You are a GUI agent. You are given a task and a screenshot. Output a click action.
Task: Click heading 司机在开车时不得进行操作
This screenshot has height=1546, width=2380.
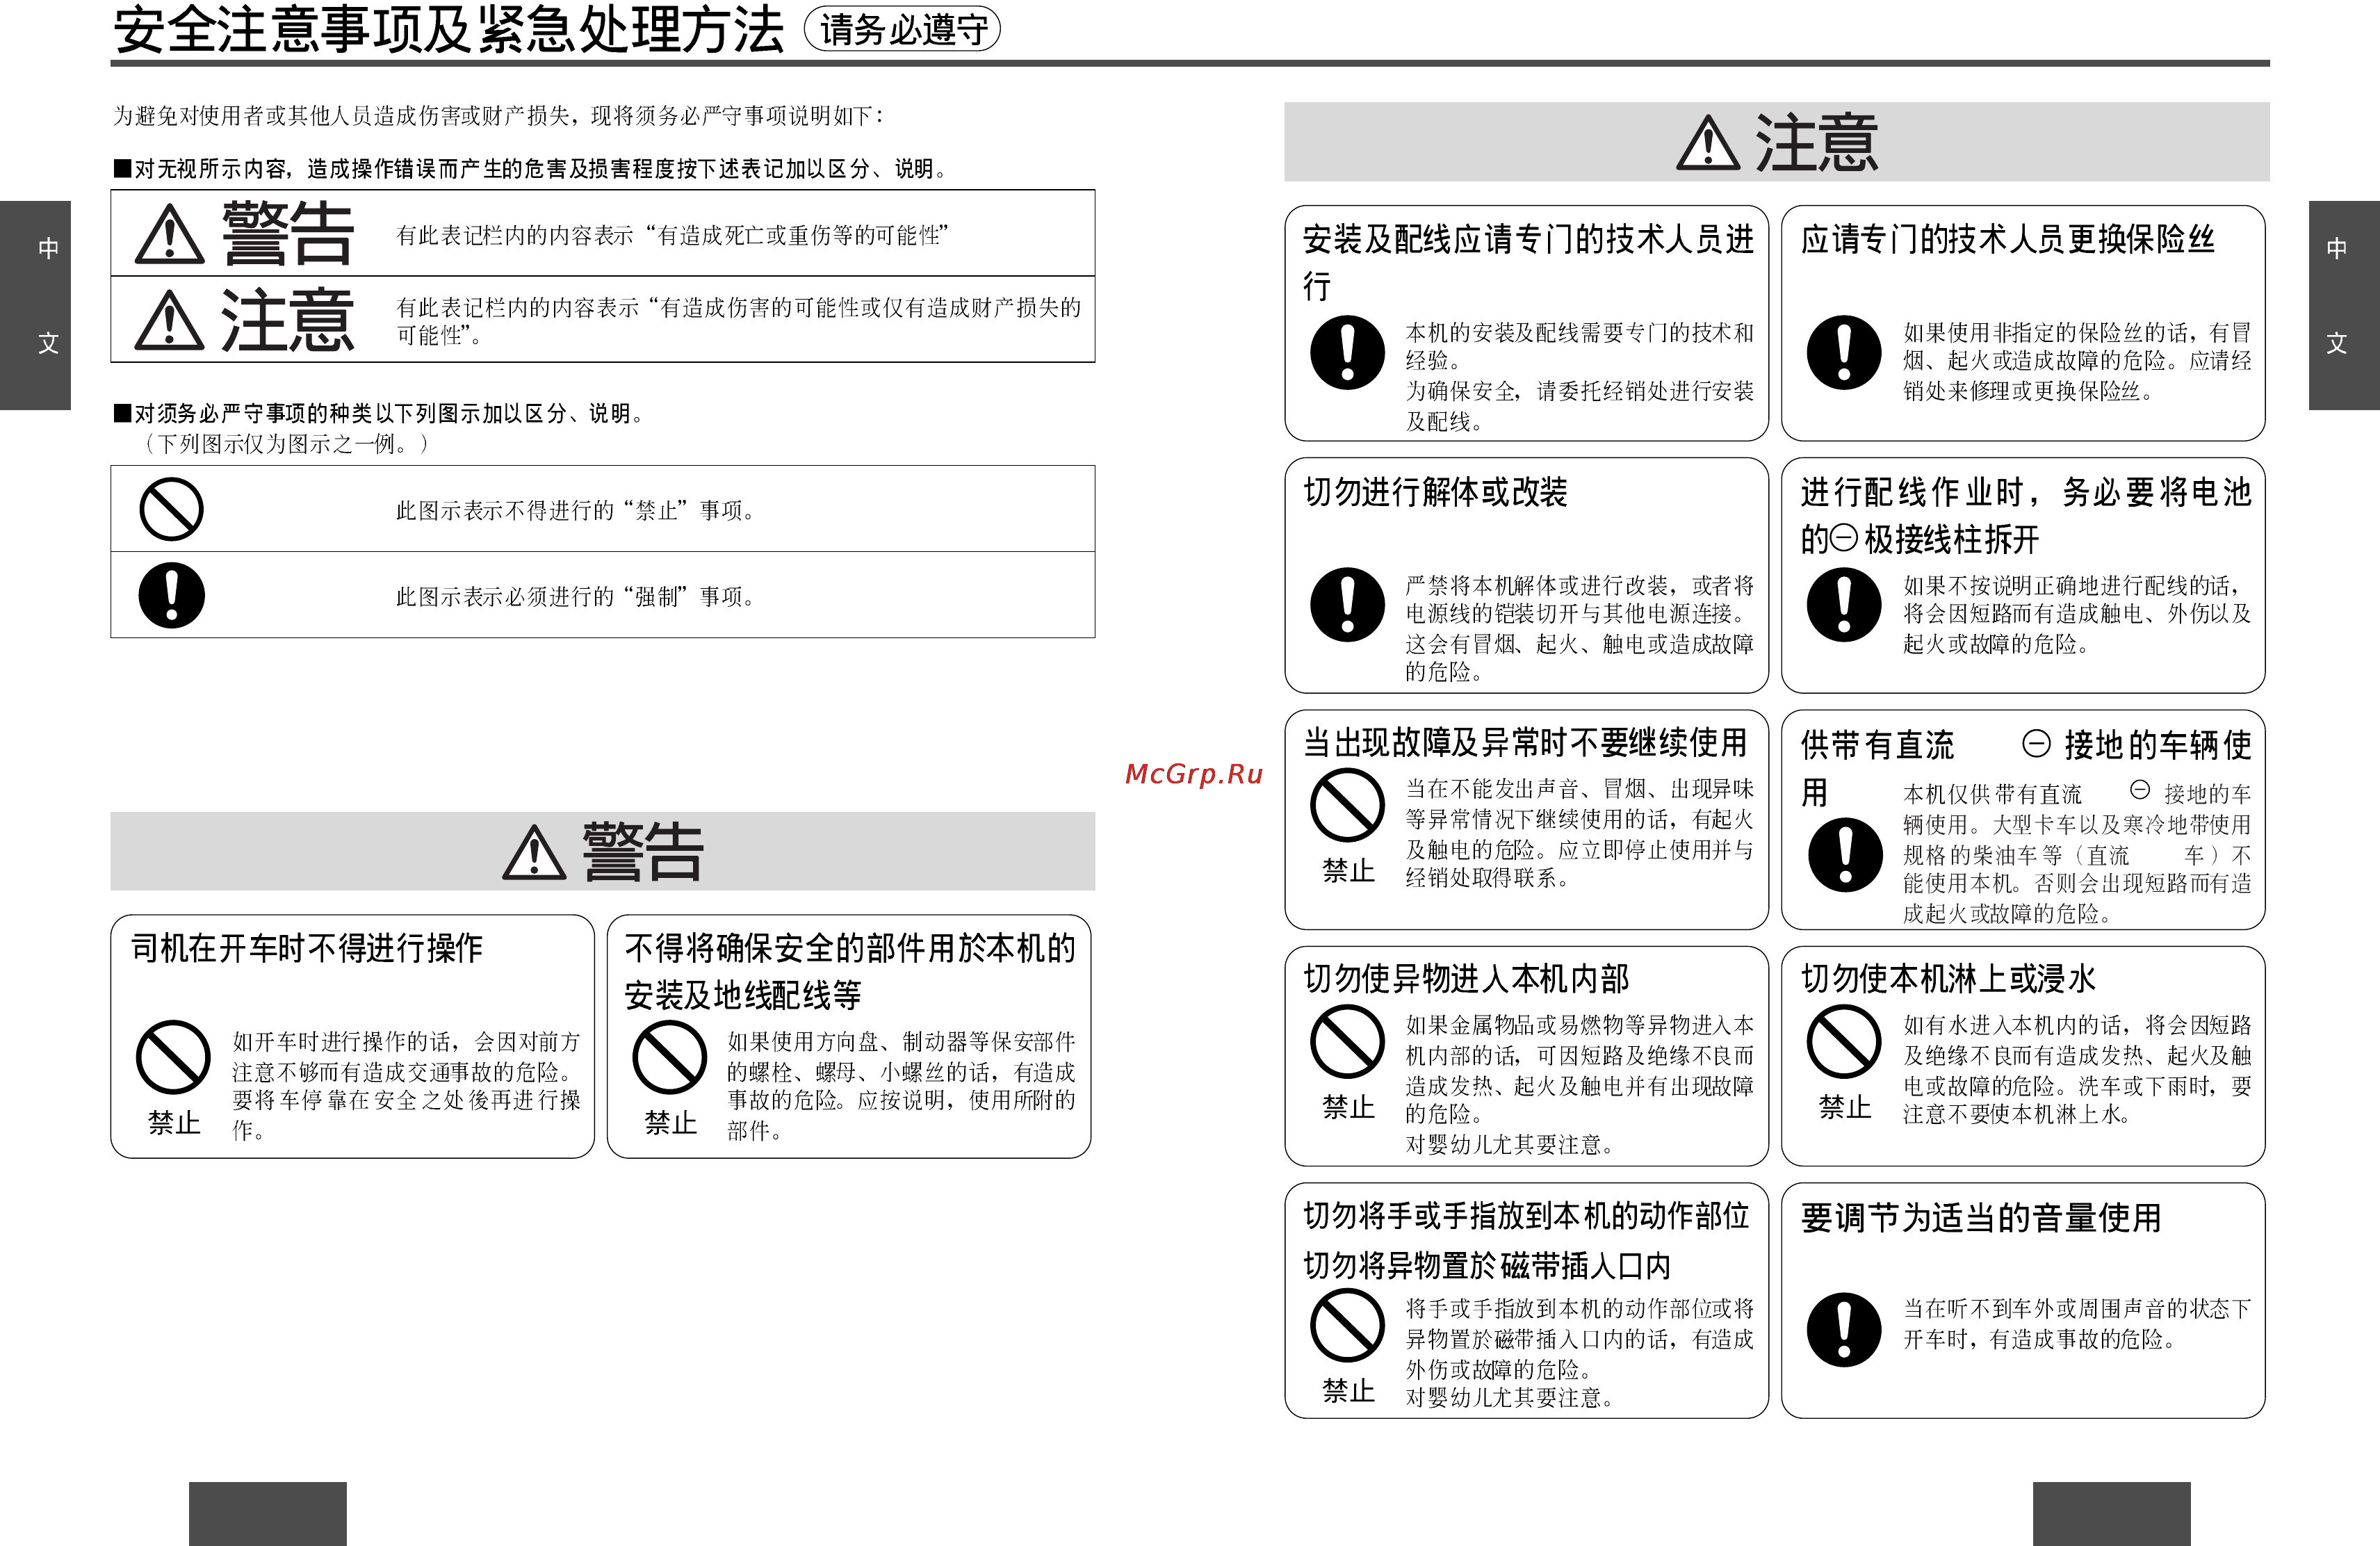click(307, 947)
